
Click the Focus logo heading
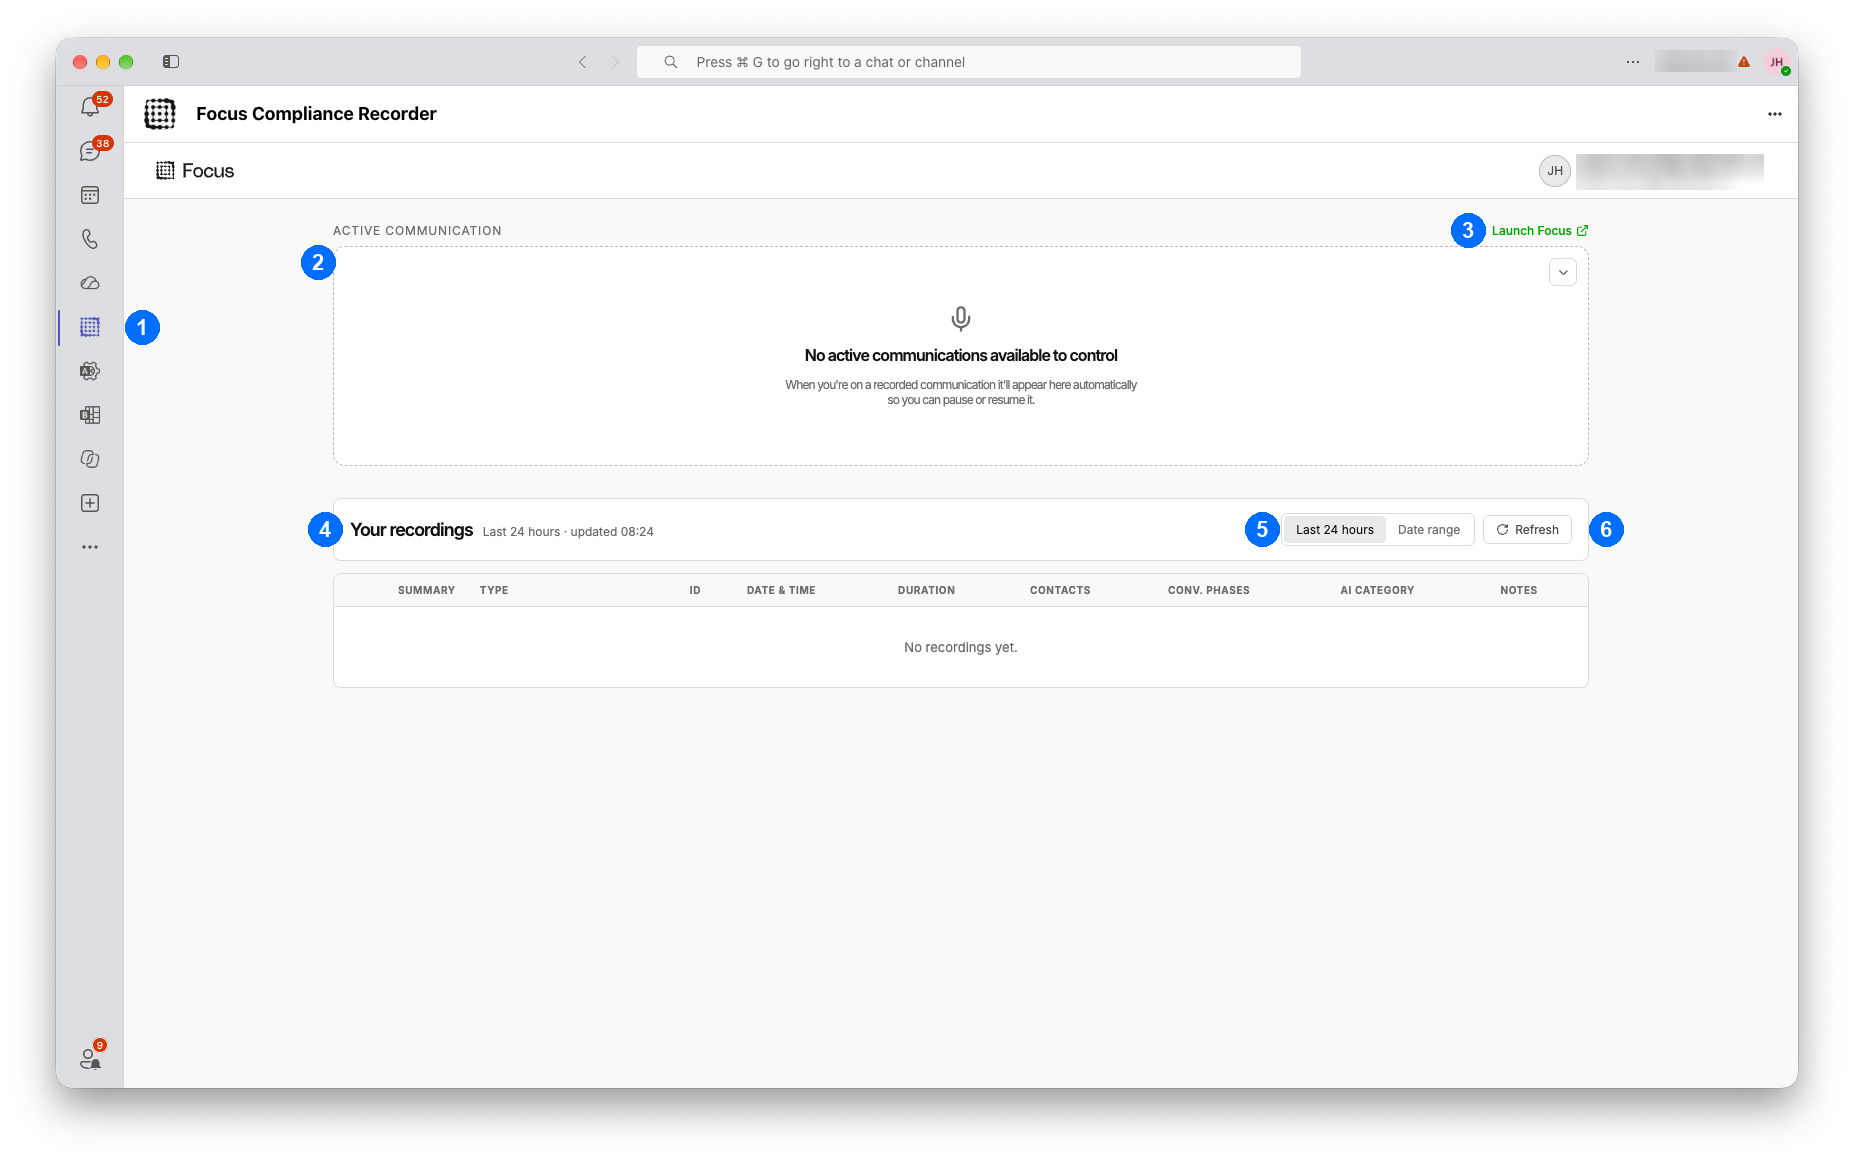[195, 171]
